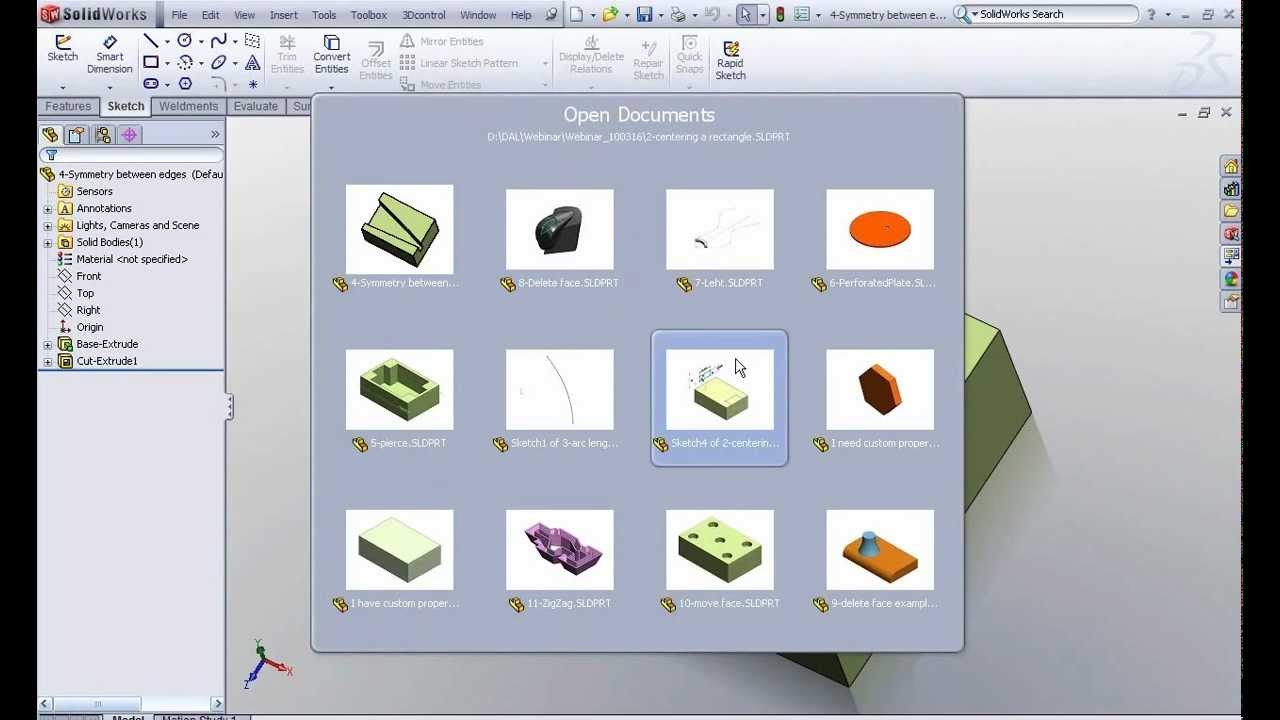1280x720 pixels.
Task: Open the FeatureManager design tree tab
Action: click(50, 135)
